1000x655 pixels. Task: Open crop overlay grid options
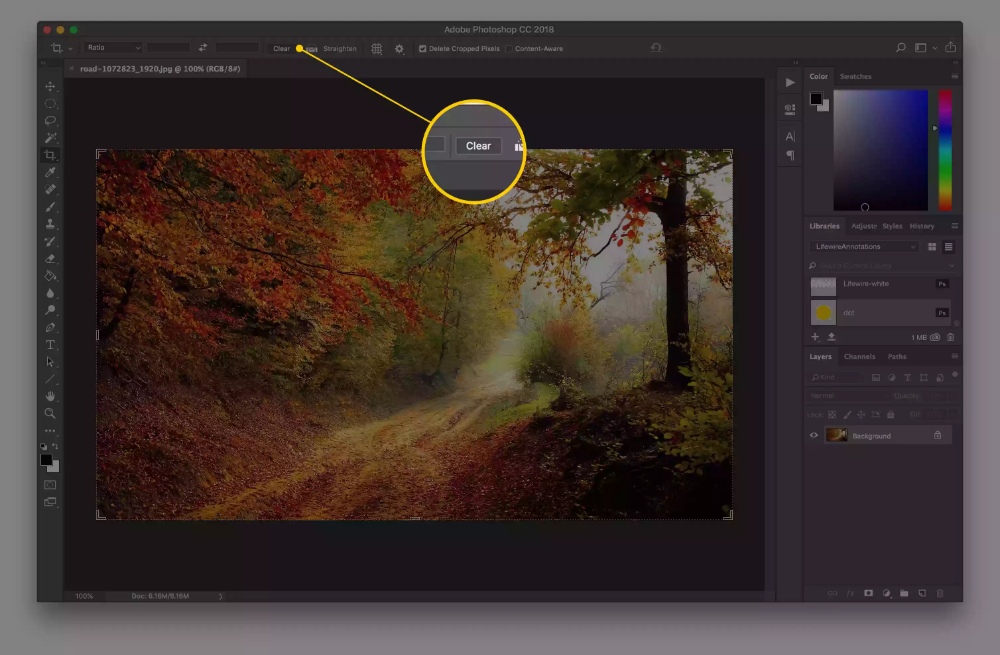[377, 48]
